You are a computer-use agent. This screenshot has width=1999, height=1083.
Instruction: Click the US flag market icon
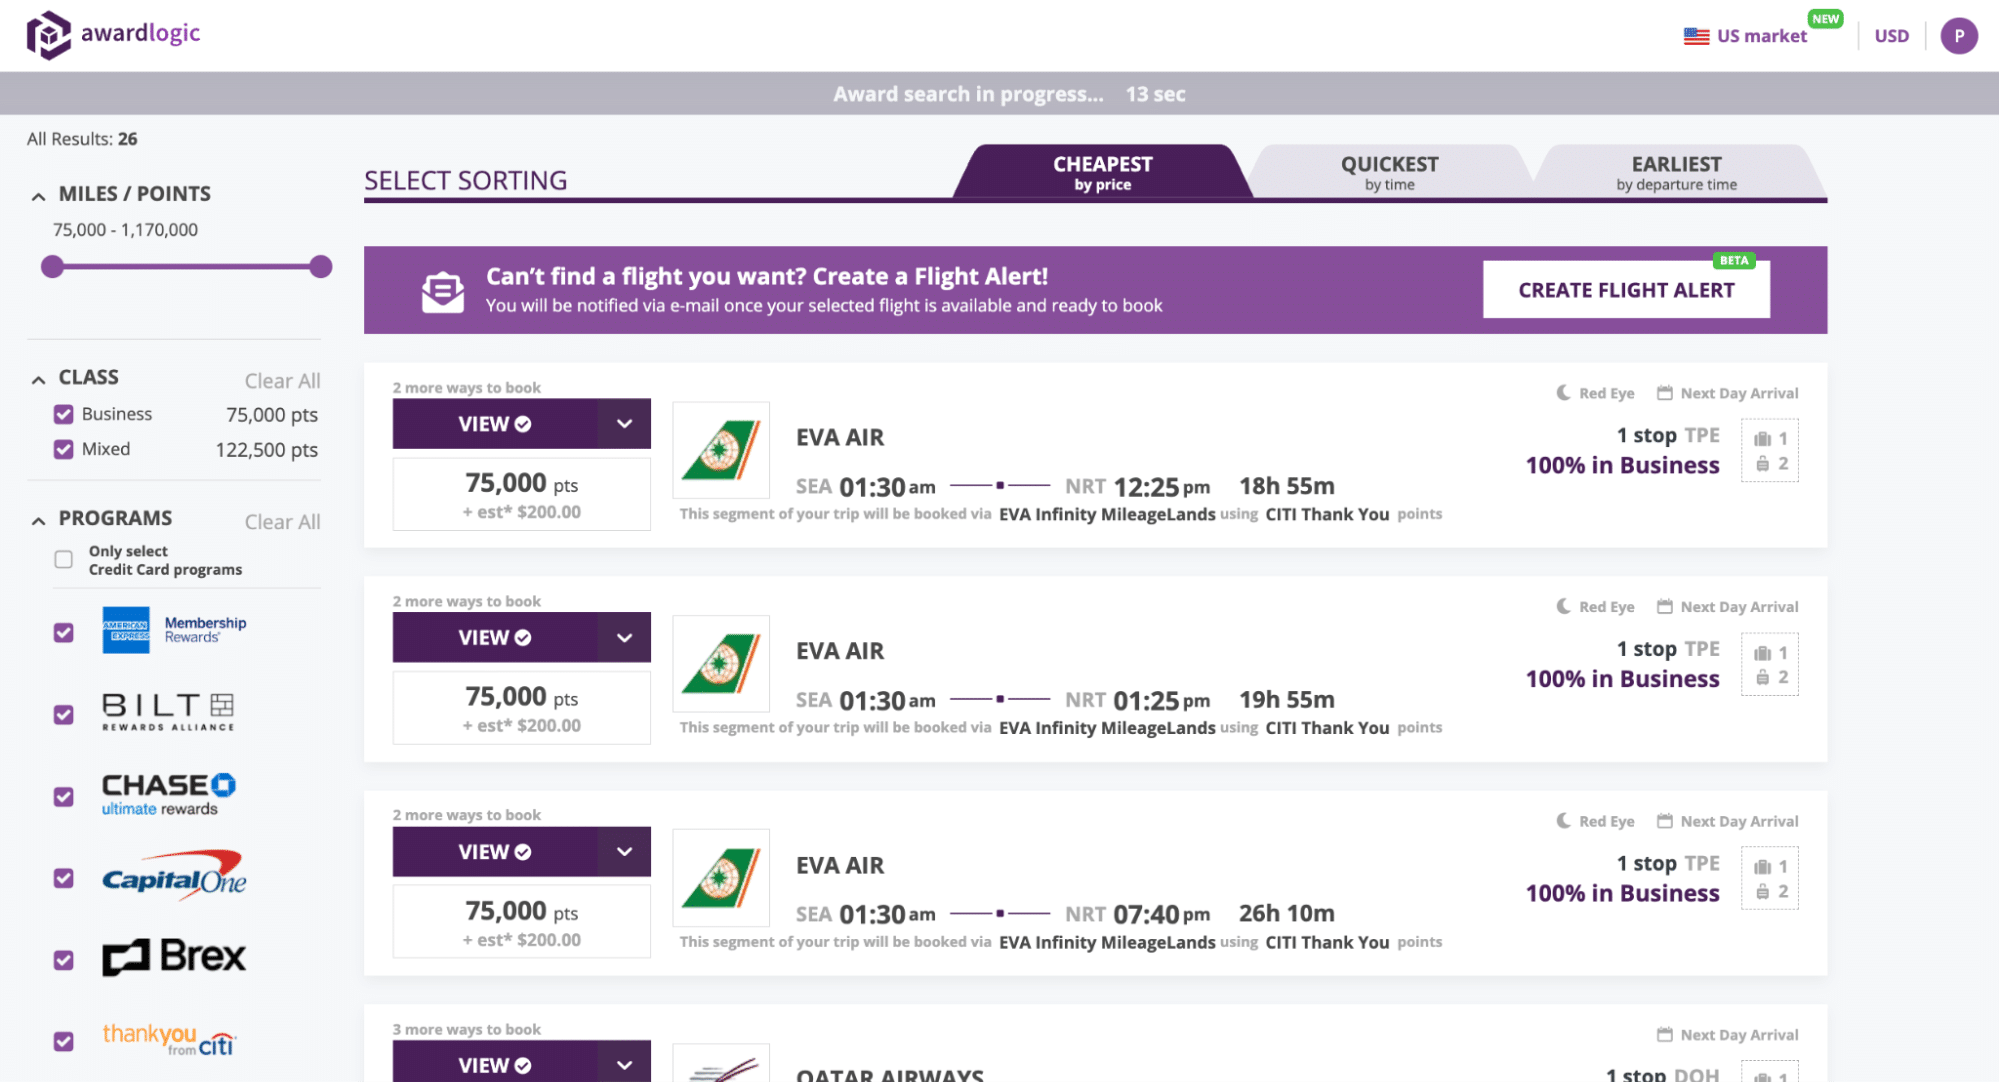[x=1696, y=36]
